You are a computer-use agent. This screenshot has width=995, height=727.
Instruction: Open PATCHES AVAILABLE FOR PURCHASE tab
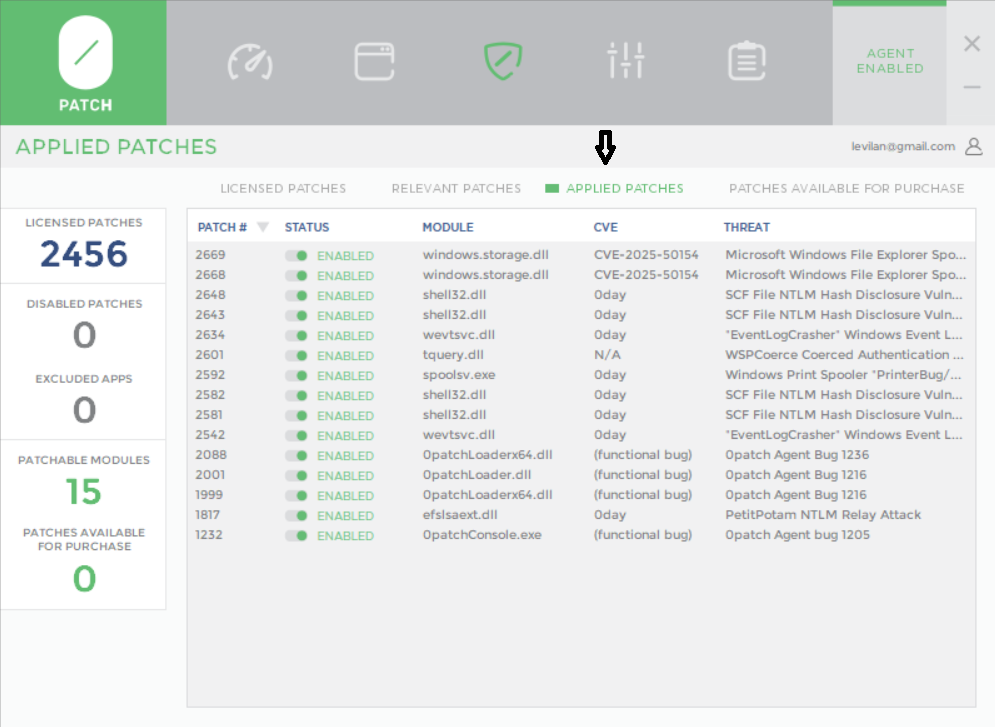click(847, 188)
